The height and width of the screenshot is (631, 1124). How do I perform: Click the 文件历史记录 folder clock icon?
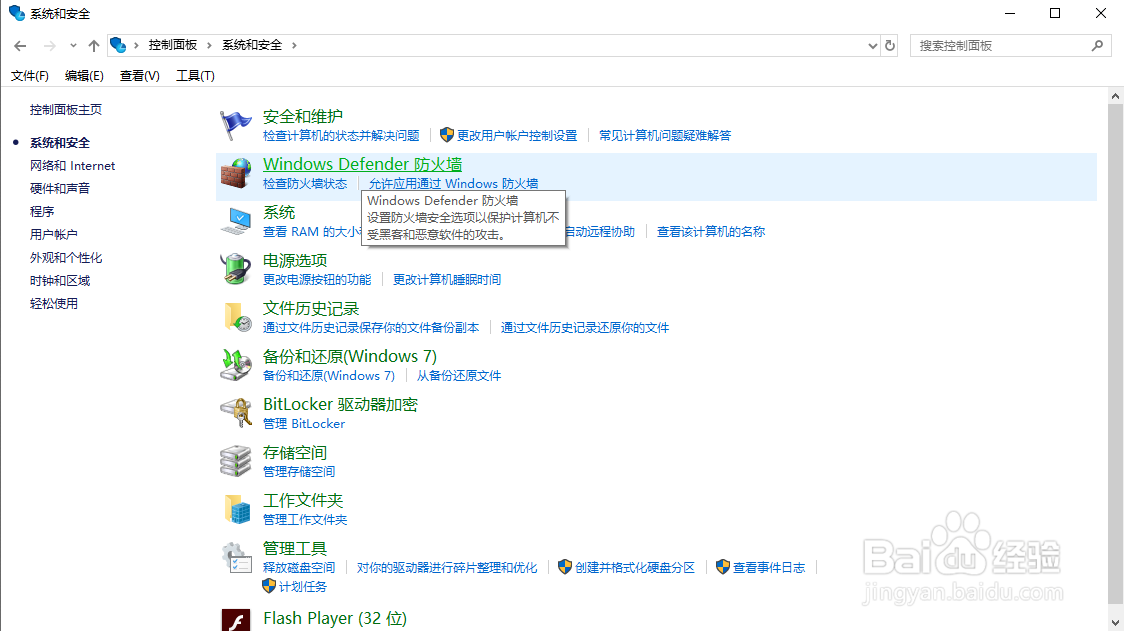click(237, 318)
